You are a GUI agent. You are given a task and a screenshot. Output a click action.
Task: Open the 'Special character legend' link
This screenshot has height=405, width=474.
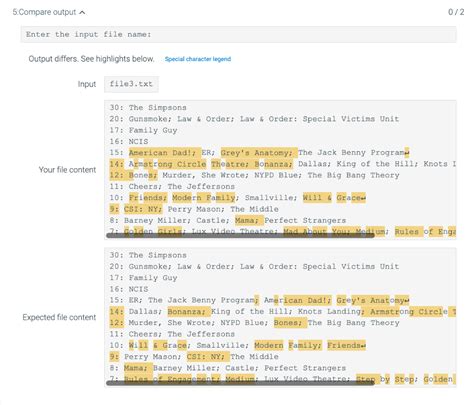point(198,59)
